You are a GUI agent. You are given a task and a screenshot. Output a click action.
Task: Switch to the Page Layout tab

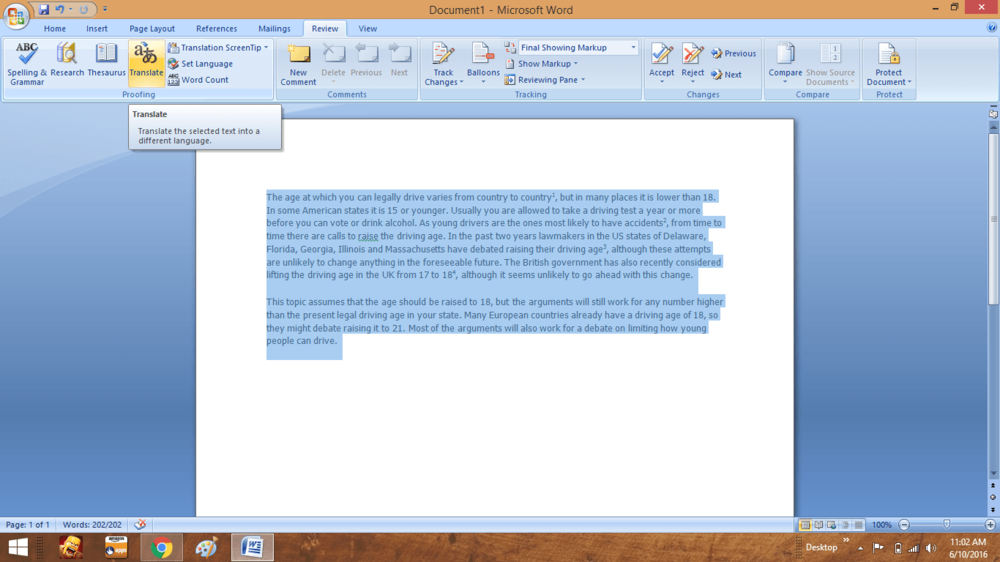point(152,29)
